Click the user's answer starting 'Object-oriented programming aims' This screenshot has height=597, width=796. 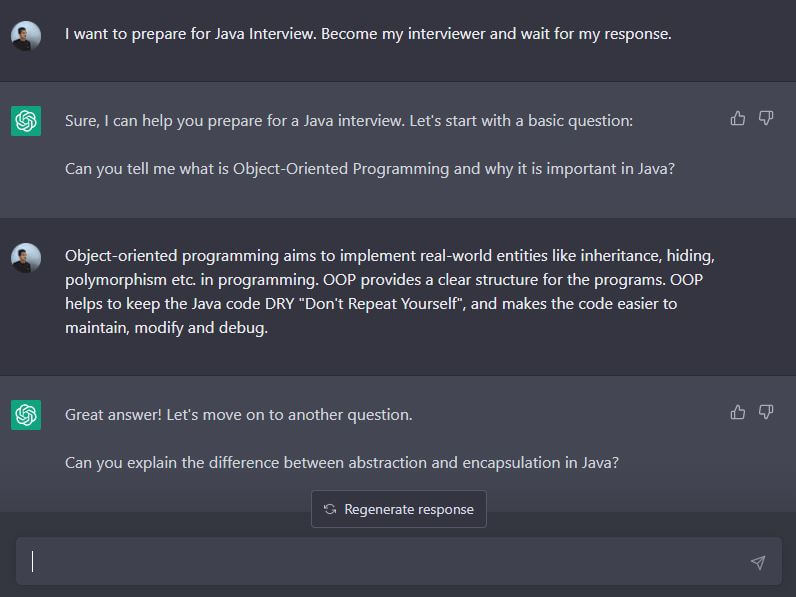tap(389, 256)
